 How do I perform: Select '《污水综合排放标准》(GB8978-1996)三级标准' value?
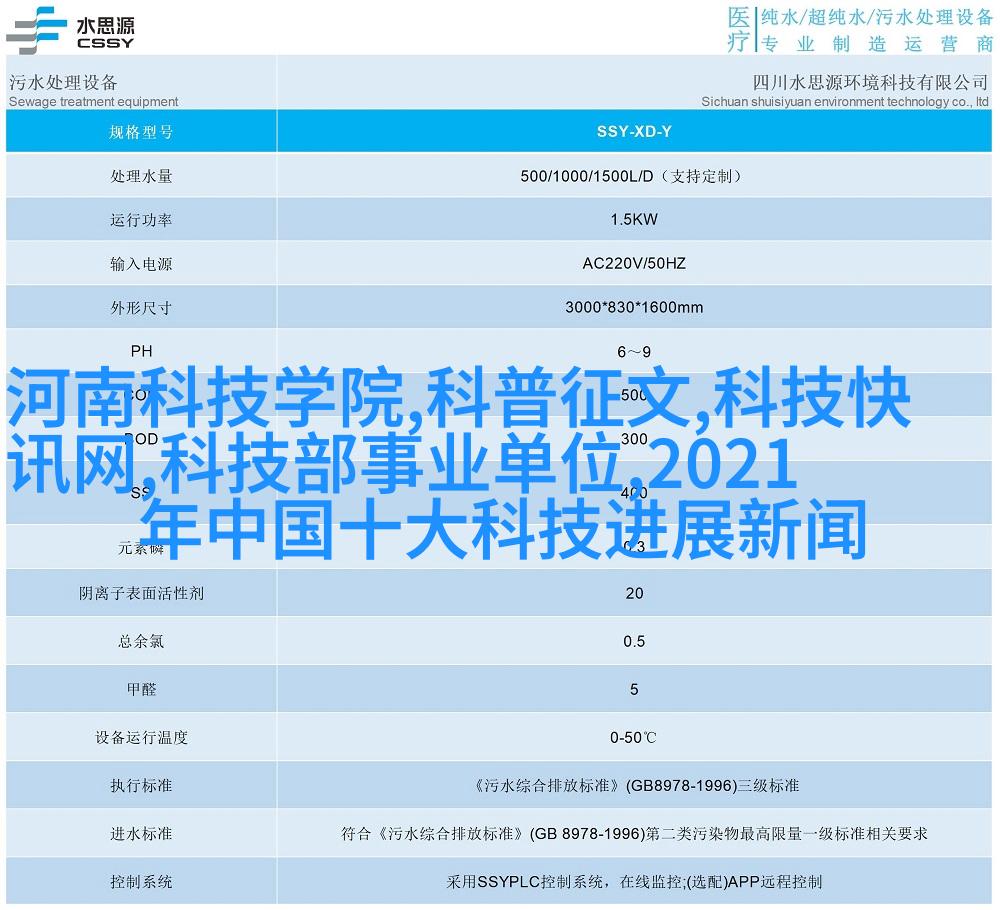pyautogui.click(x=635, y=786)
